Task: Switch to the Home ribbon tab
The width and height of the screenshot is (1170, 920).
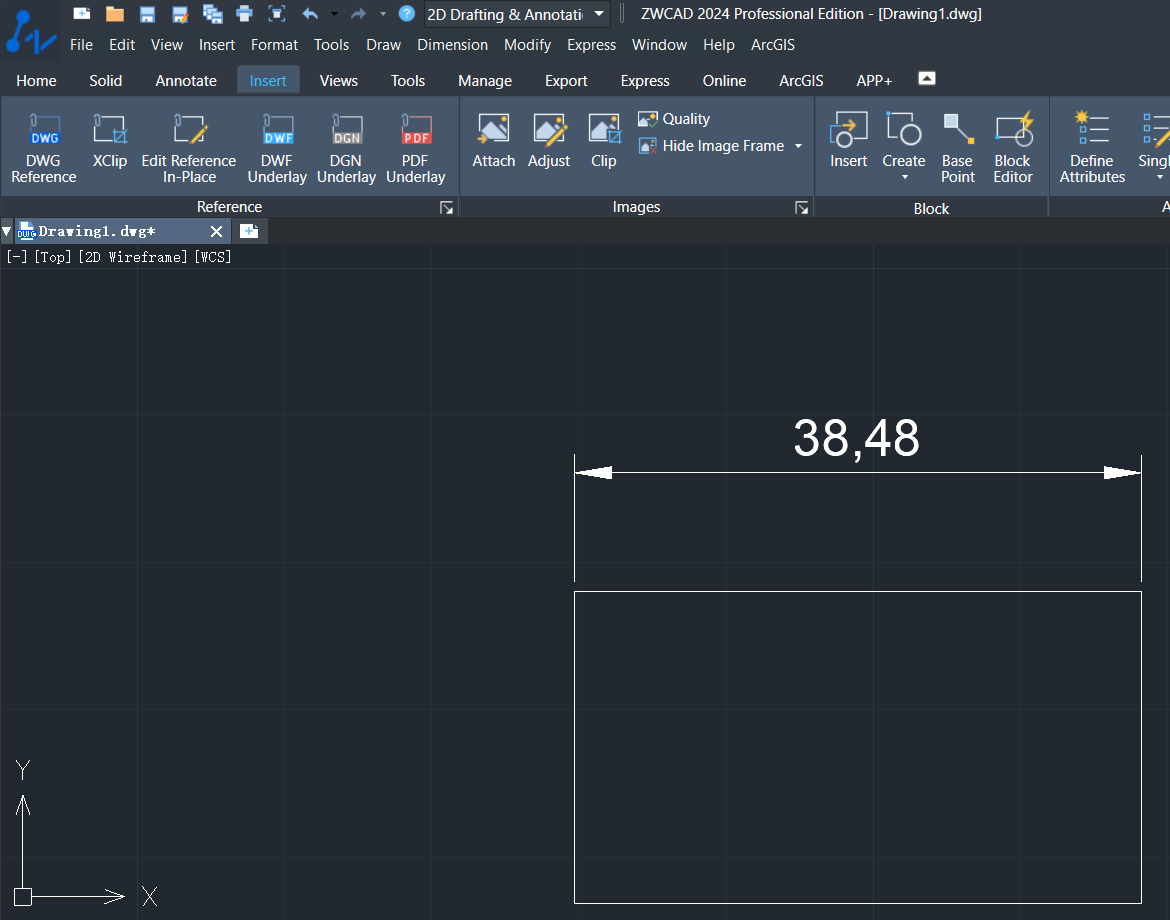Action: point(37,81)
